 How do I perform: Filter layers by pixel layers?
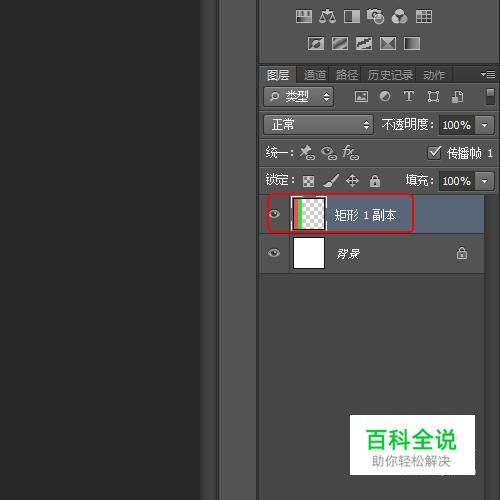[361, 97]
